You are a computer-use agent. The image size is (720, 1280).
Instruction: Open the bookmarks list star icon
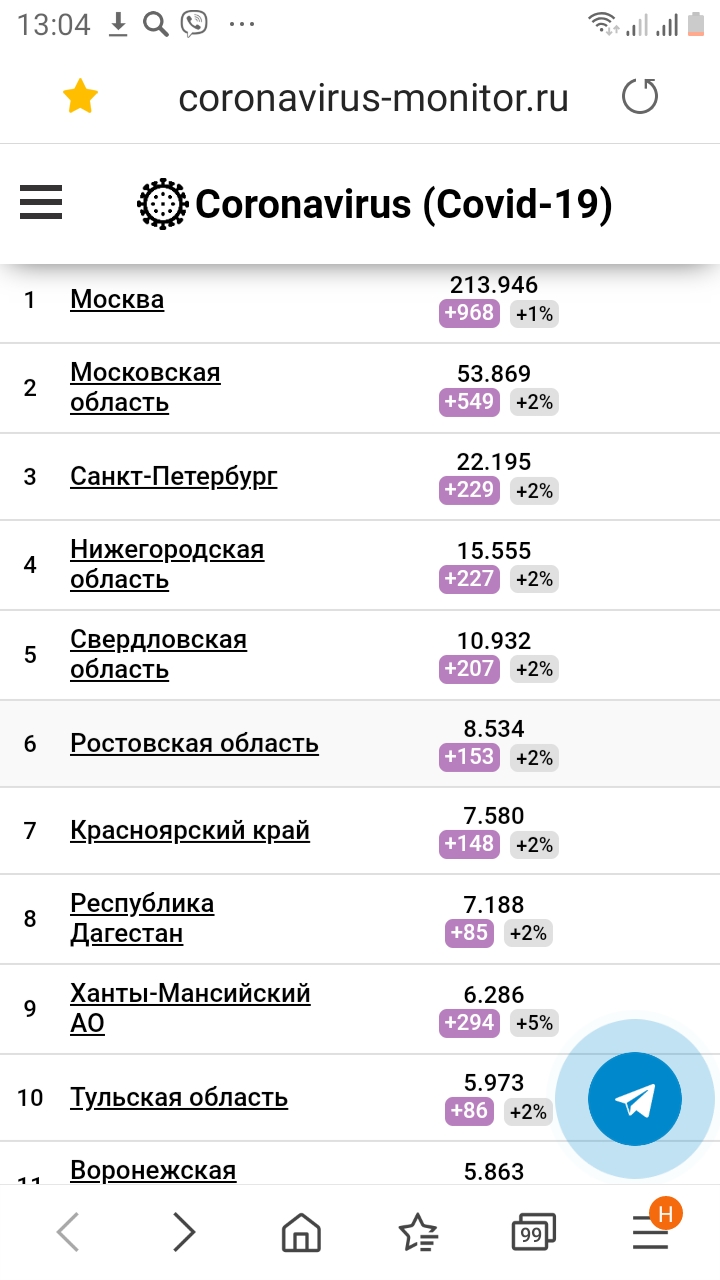(x=417, y=1233)
